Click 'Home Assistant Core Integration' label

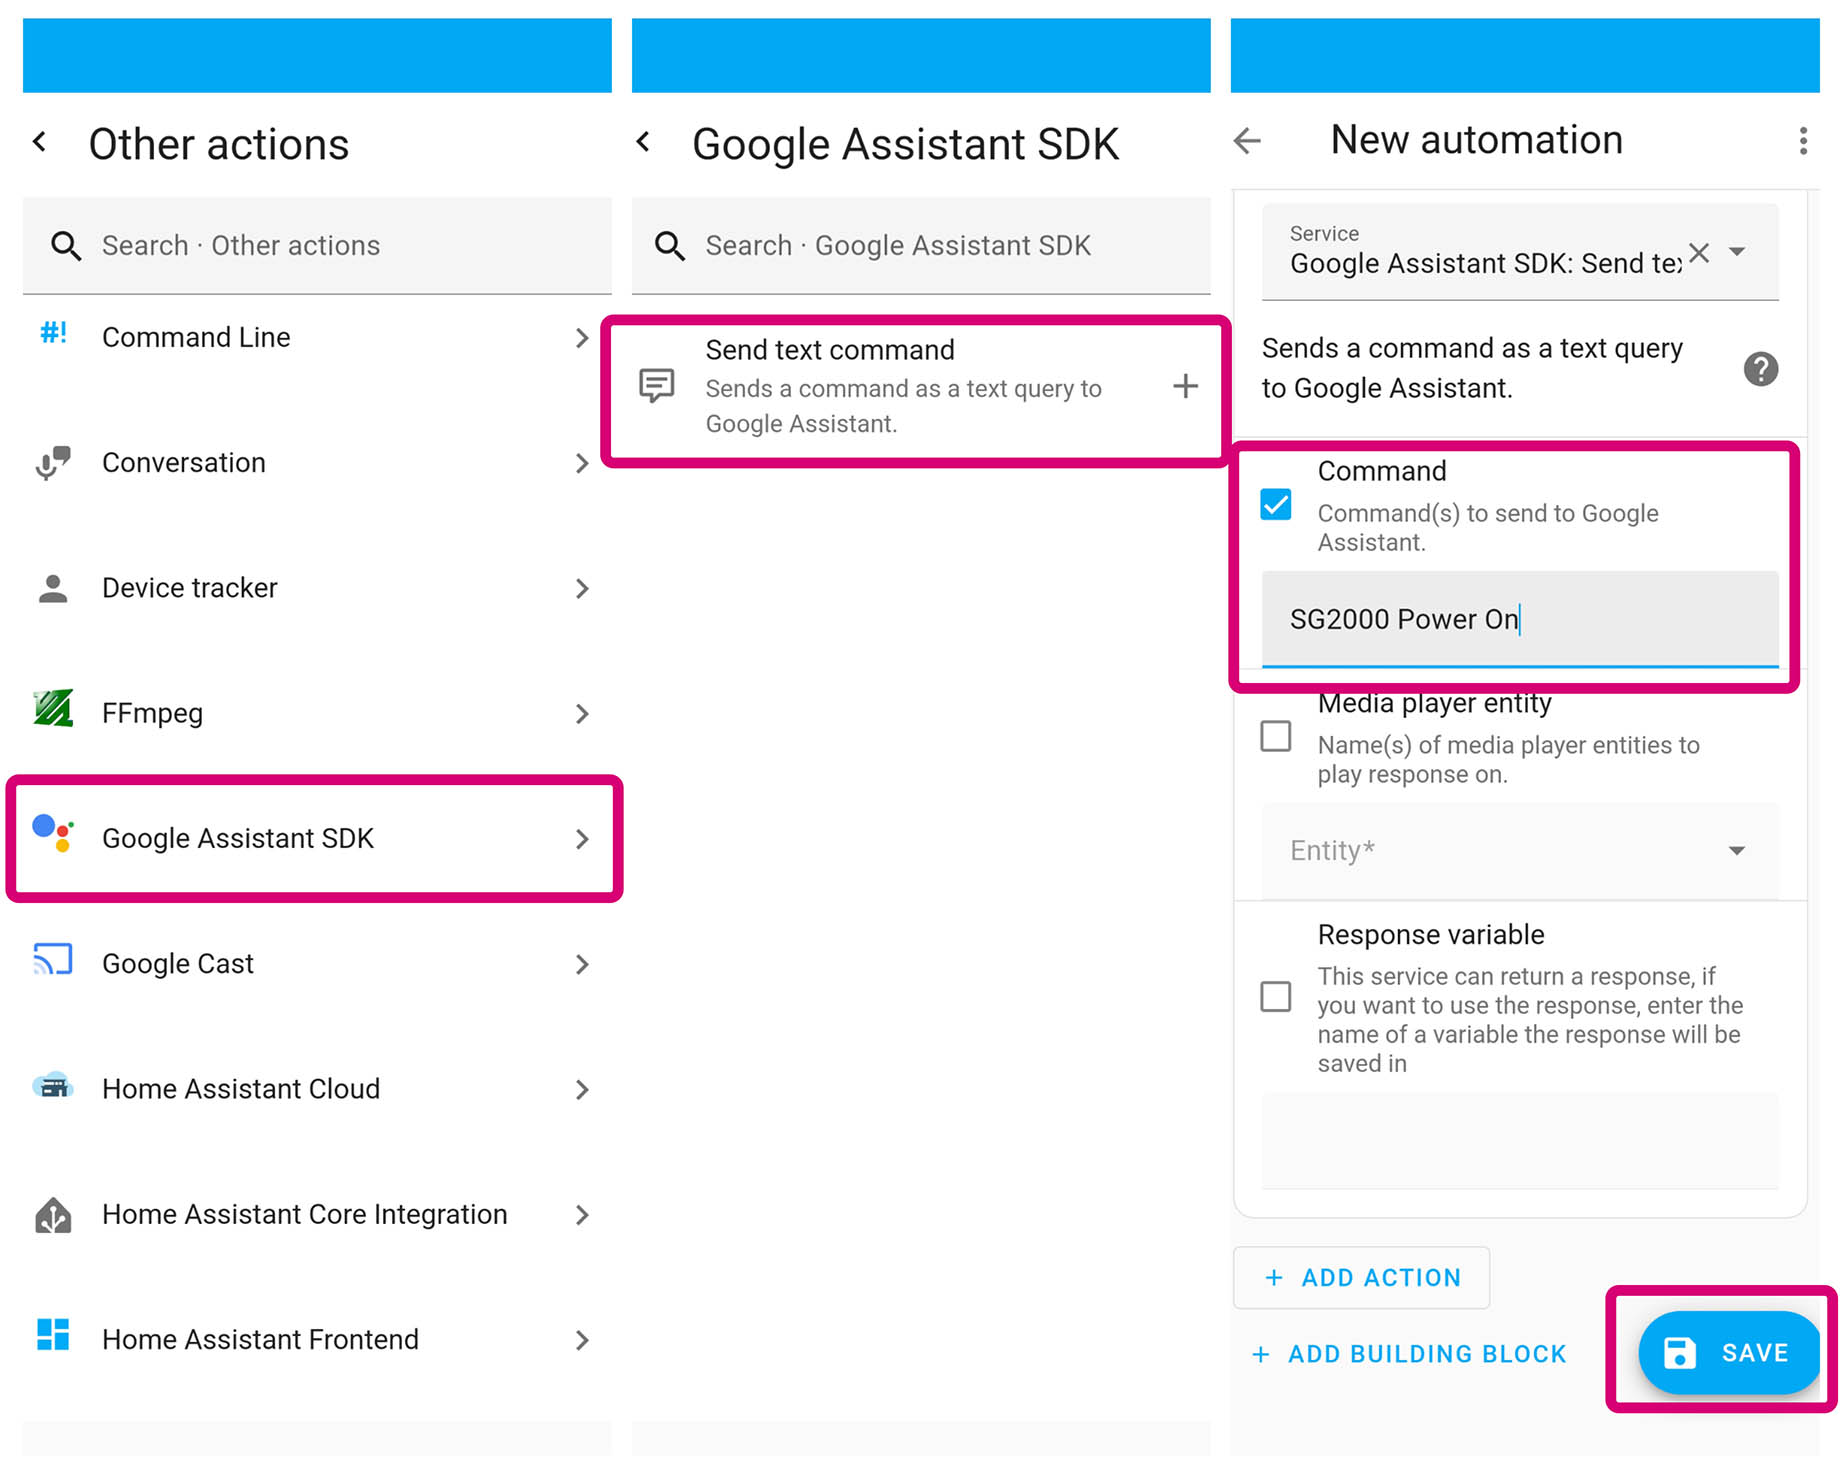(305, 1214)
